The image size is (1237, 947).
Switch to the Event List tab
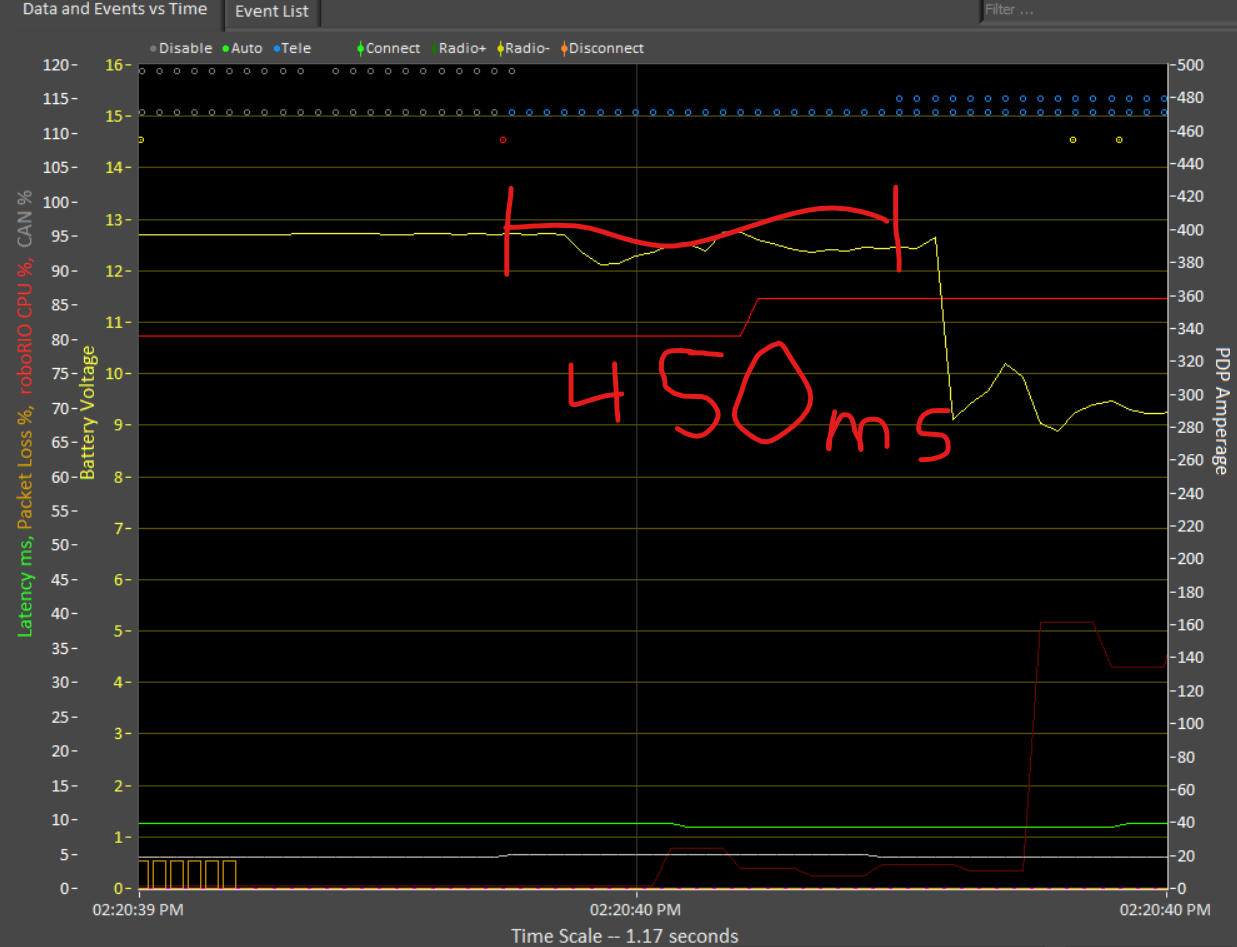tap(272, 12)
